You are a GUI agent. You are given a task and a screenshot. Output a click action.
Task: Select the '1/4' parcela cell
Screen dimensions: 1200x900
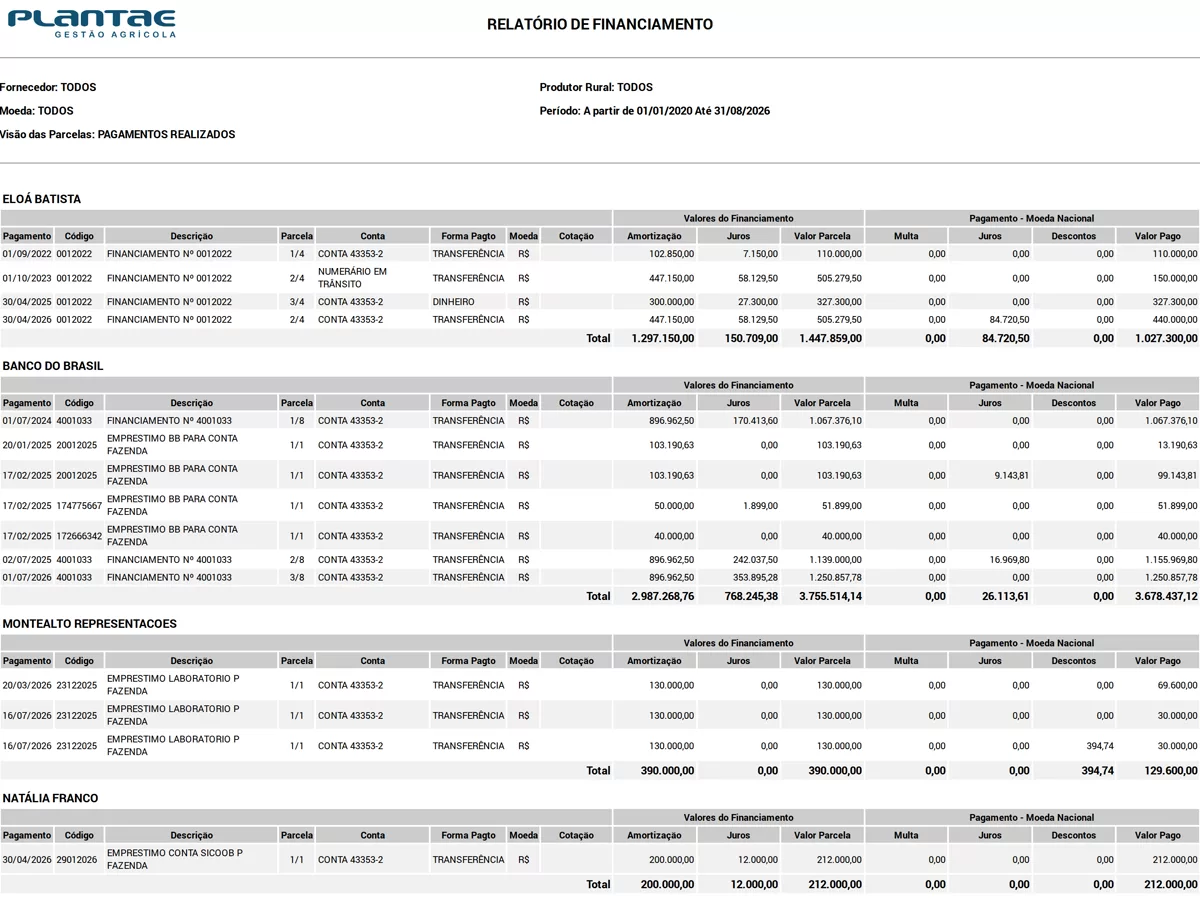(297, 254)
